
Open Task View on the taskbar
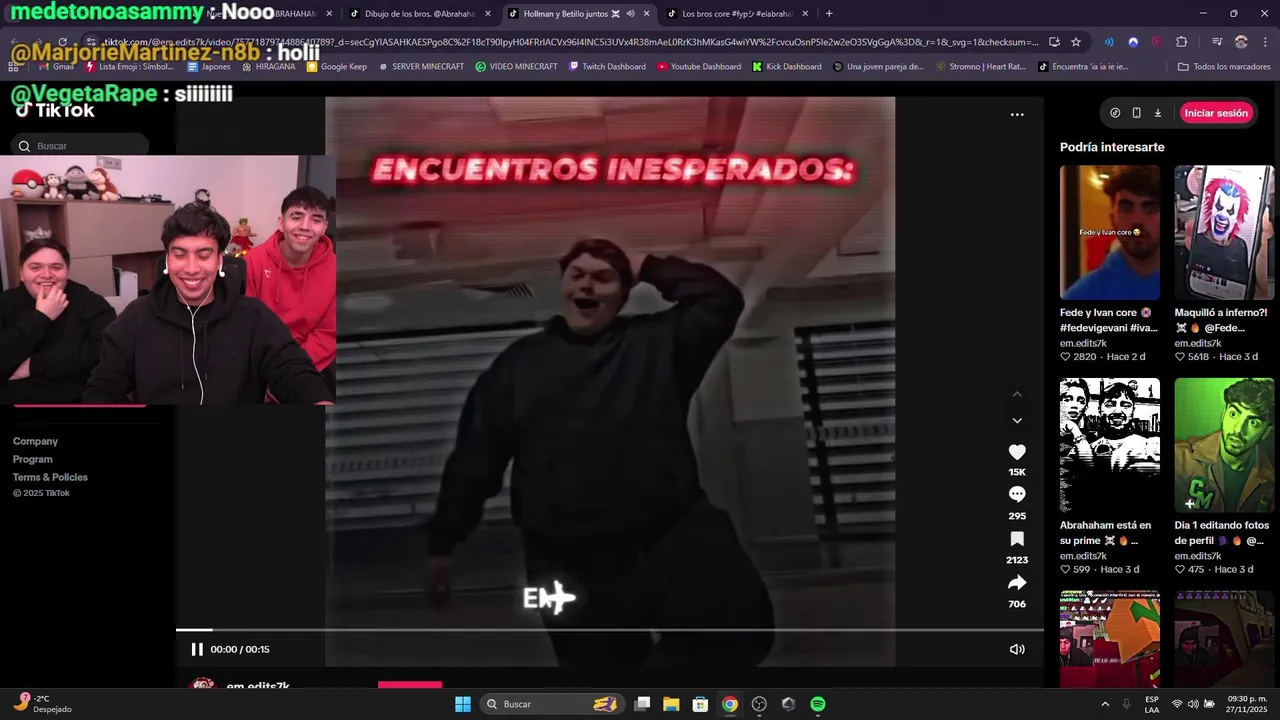[x=642, y=704]
